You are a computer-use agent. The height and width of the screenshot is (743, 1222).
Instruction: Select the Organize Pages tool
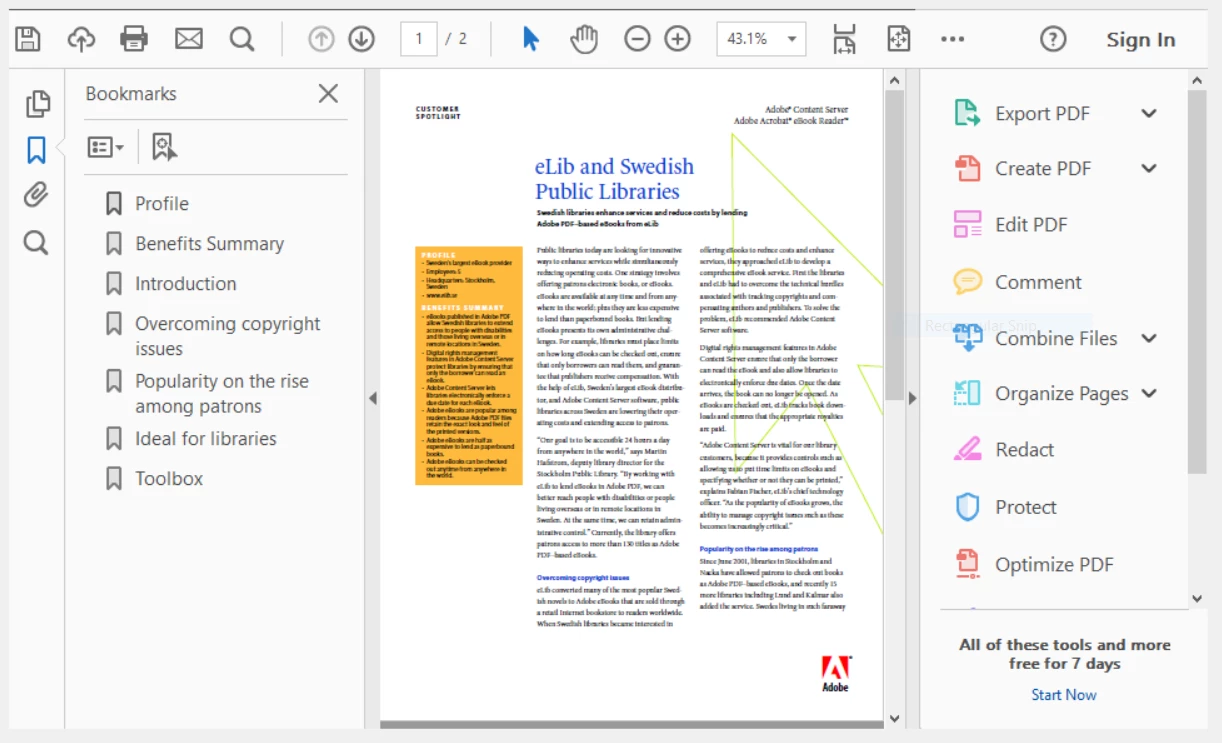tap(1062, 393)
